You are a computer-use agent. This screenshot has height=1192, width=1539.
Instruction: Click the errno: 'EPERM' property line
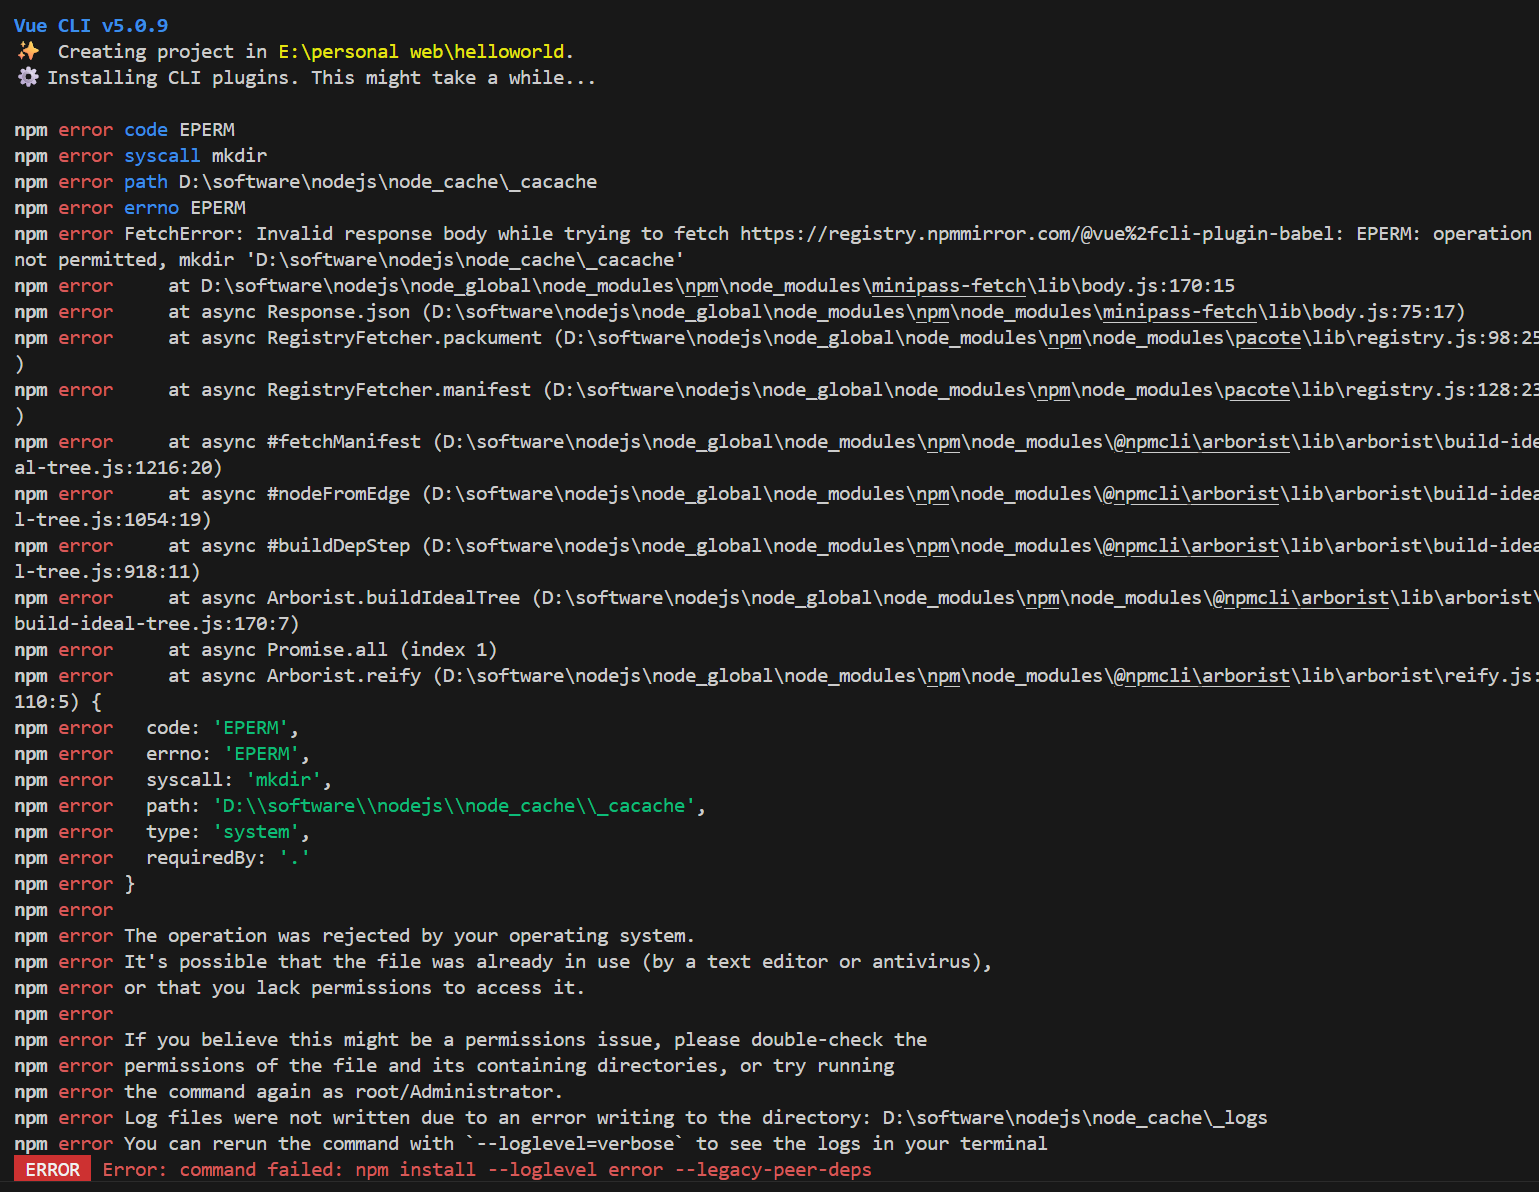(162, 753)
